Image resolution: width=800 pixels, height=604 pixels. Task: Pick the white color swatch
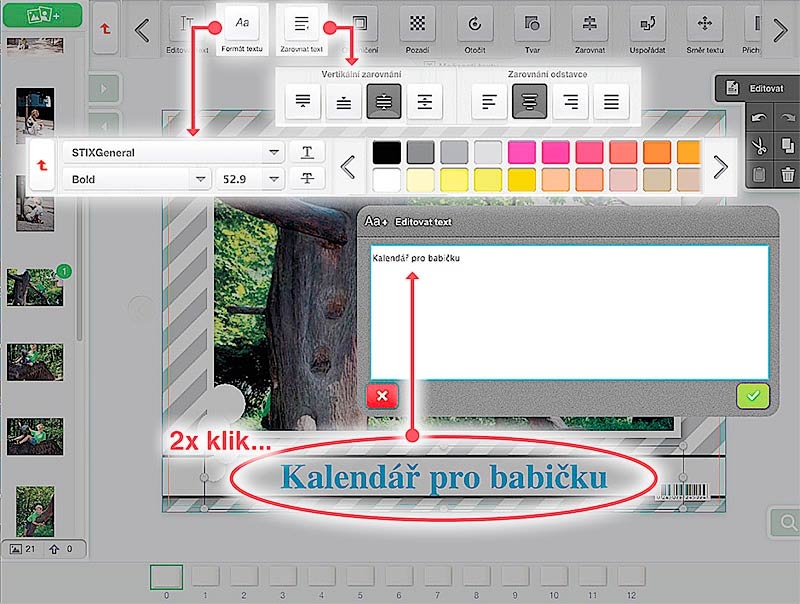pyautogui.click(x=387, y=180)
